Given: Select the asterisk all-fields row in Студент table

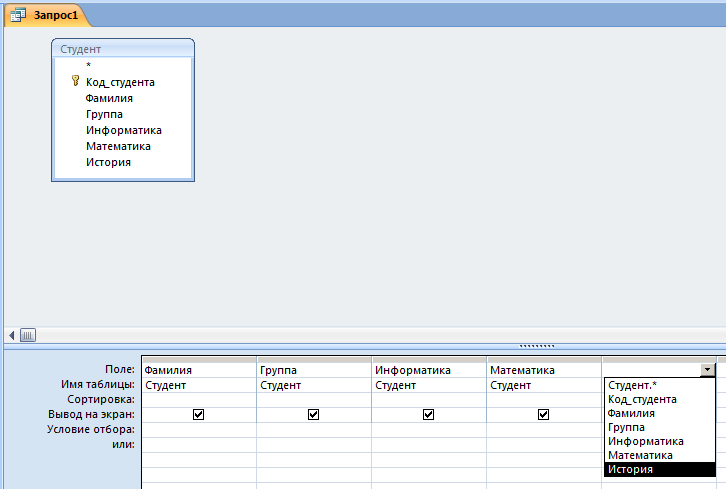Looking at the screenshot, I should click(88, 65).
